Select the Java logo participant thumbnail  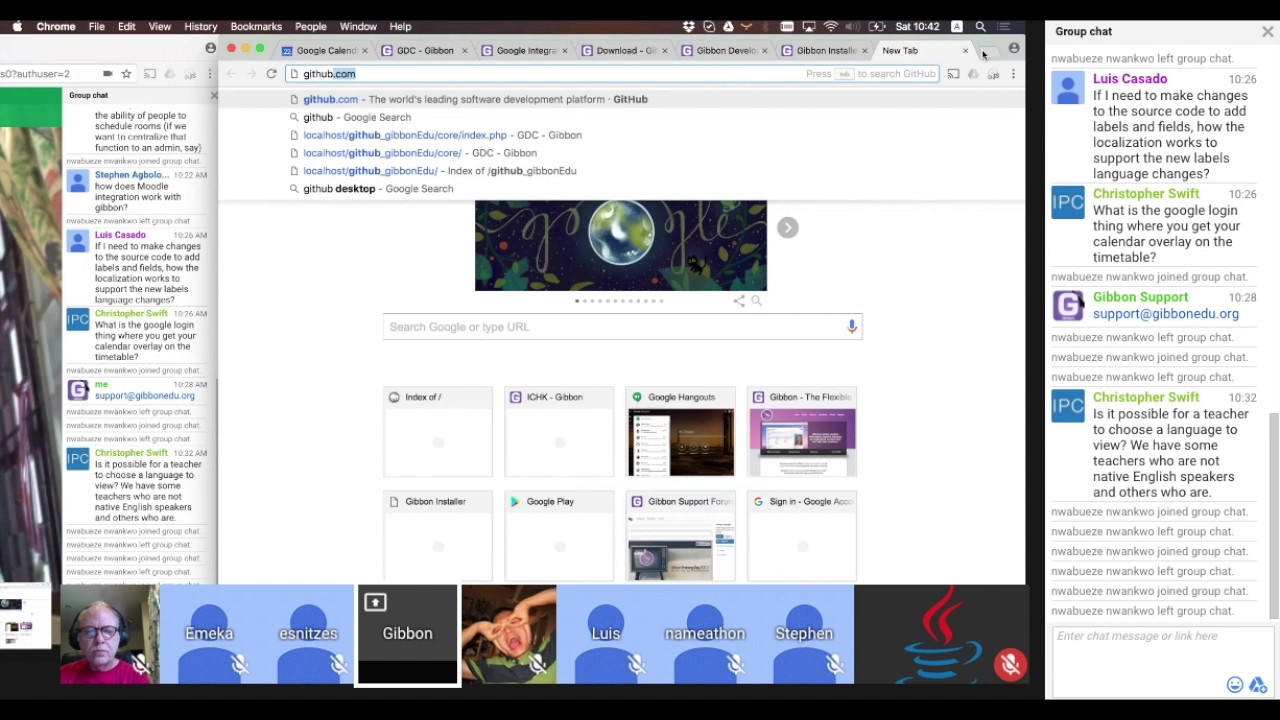tap(941, 634)
